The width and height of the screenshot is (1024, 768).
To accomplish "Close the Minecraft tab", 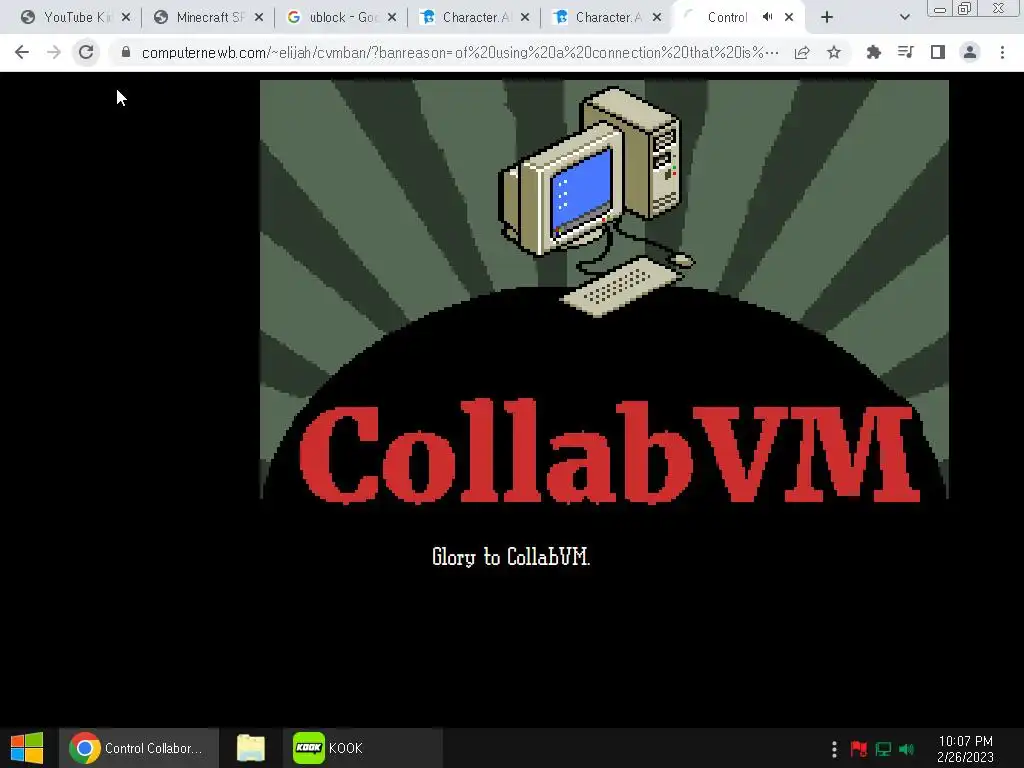I will coord(259,17).
